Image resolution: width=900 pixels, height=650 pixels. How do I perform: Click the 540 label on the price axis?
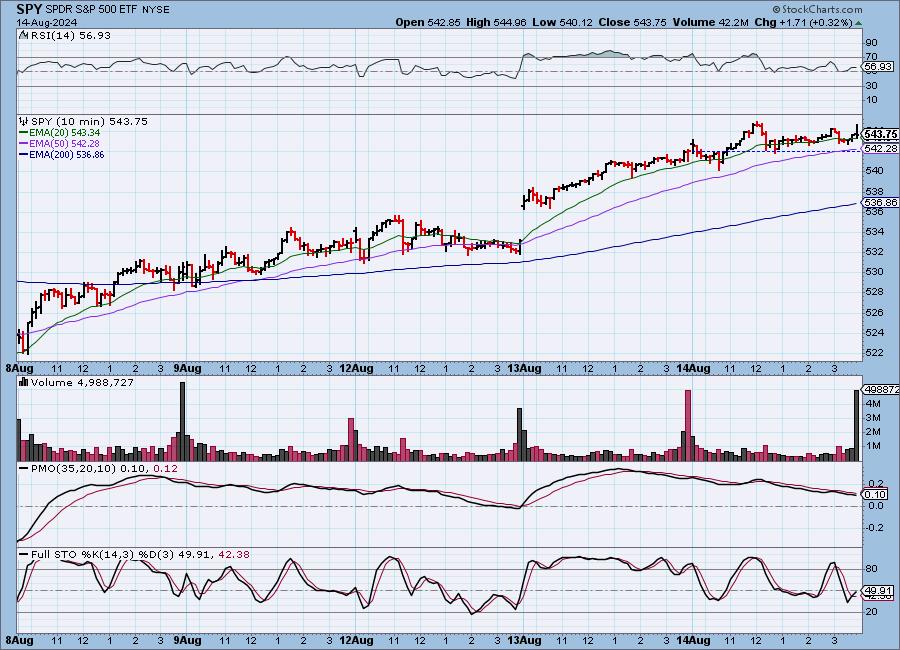coord(874,171)
